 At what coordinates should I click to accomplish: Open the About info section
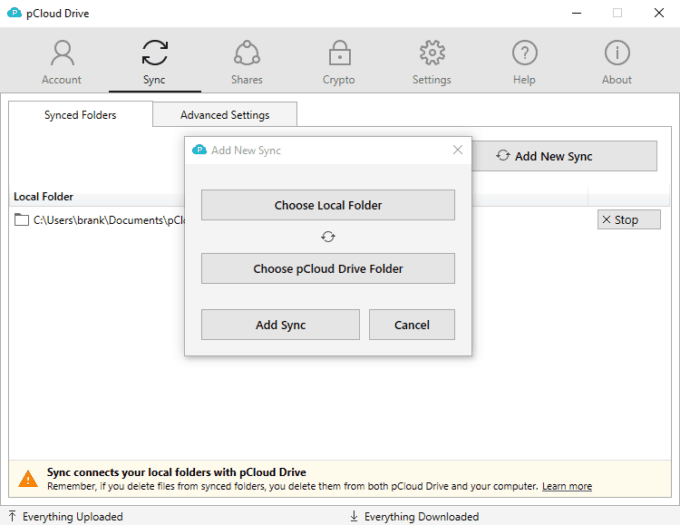tap(617, 62)
